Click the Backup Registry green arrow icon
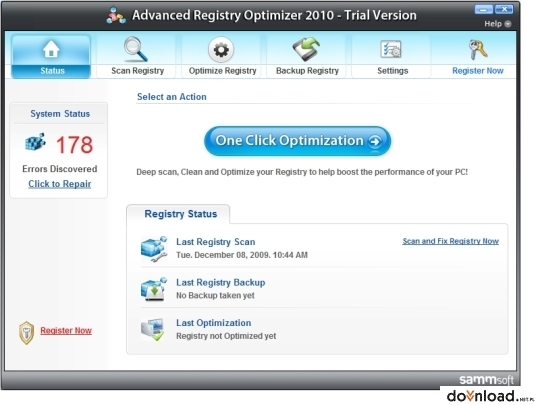Screen dimensions: 540x405 pos(306,49)
